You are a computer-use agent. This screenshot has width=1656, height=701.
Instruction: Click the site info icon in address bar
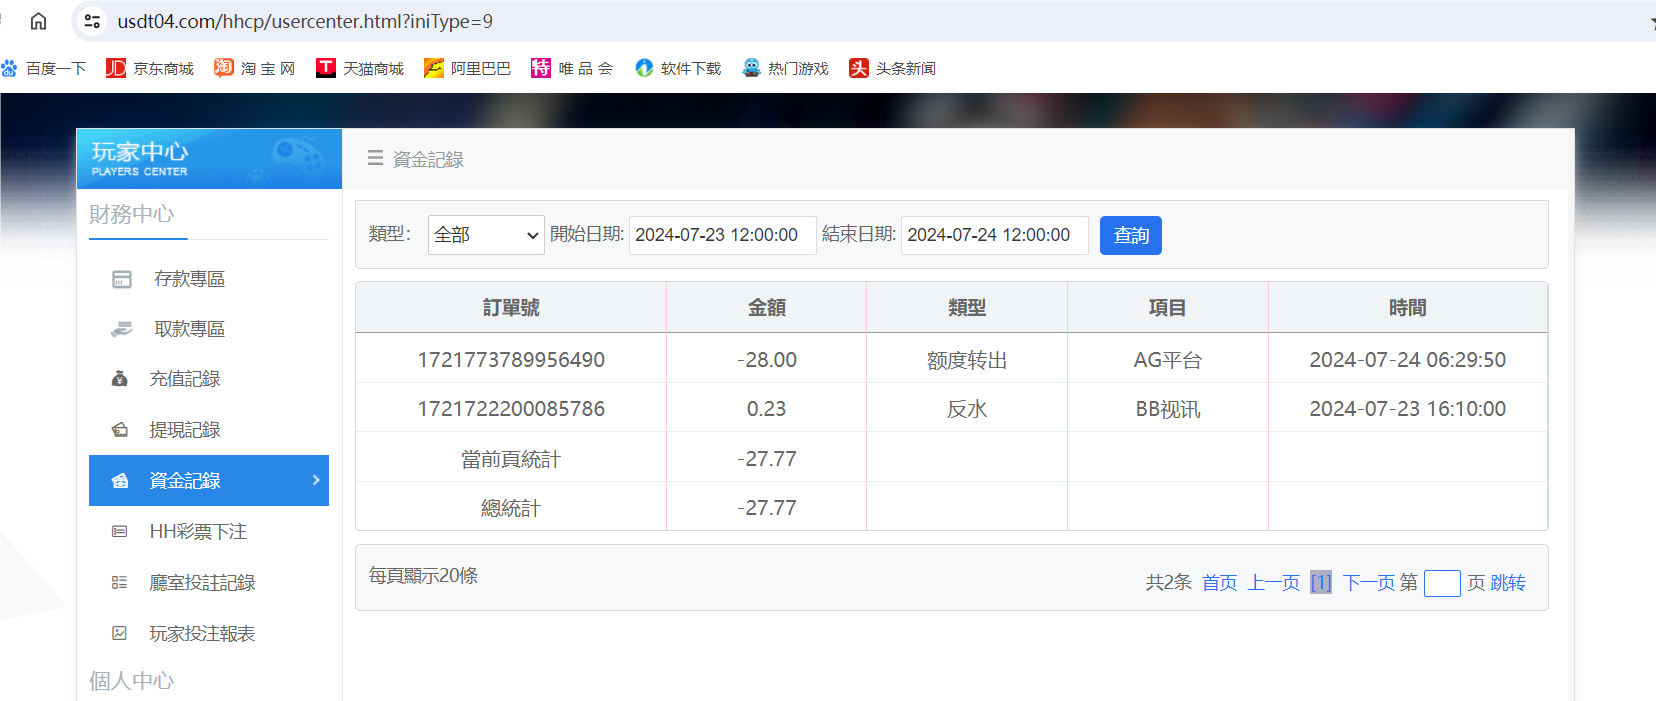92,21
